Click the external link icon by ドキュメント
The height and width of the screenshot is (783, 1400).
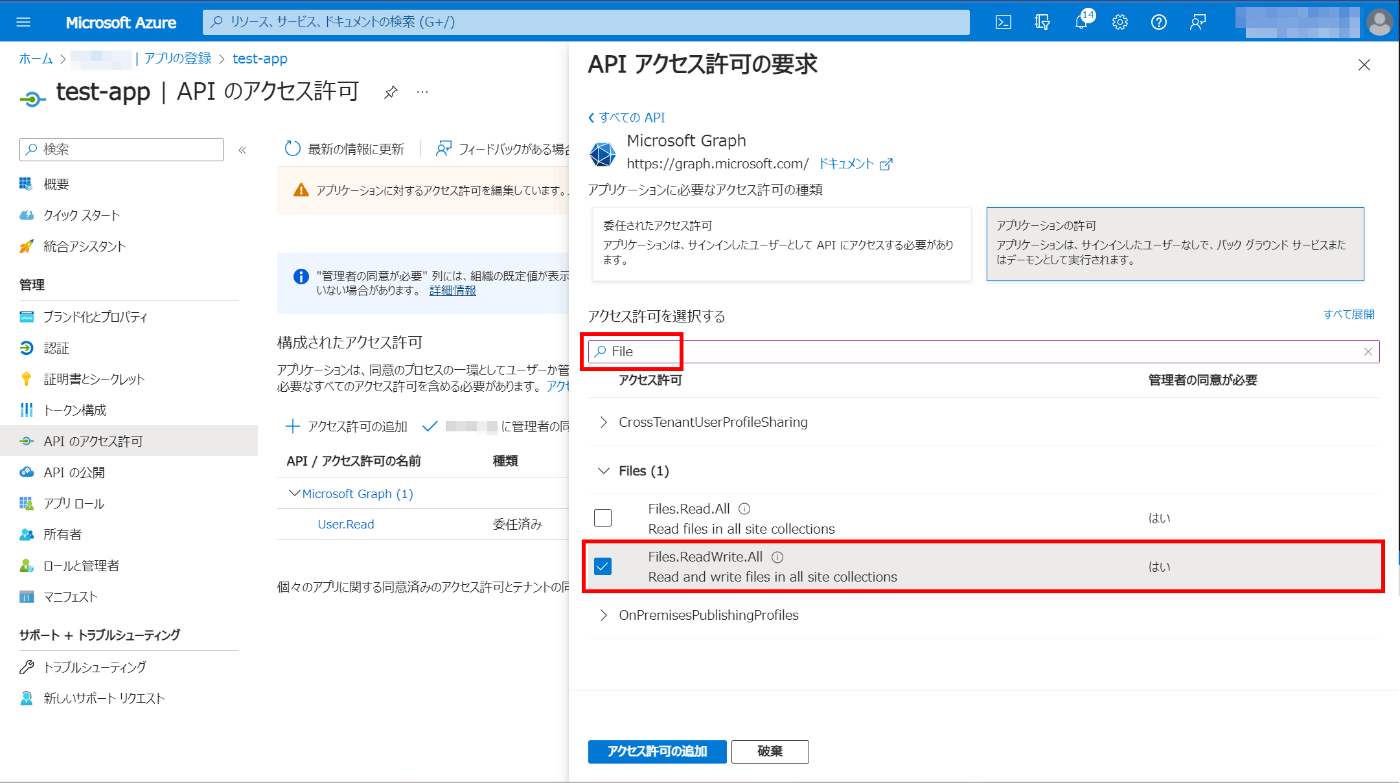click(886, 164)
